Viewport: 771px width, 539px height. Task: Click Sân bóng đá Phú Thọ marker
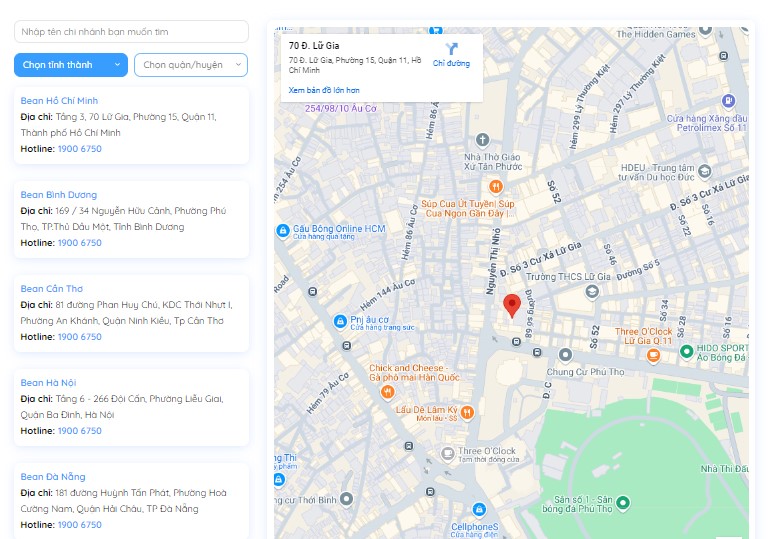[623, 502]
